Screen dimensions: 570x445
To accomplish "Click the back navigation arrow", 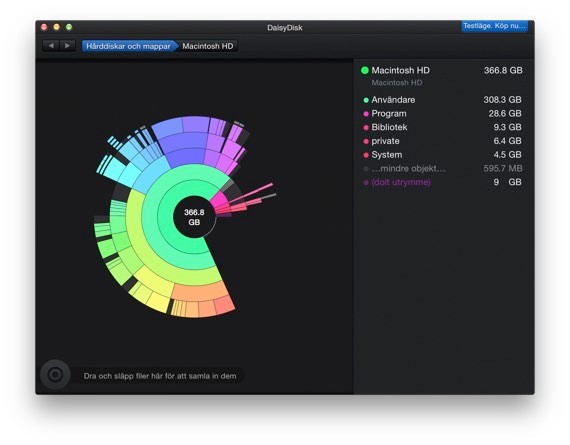I will [x=51, y=46].
